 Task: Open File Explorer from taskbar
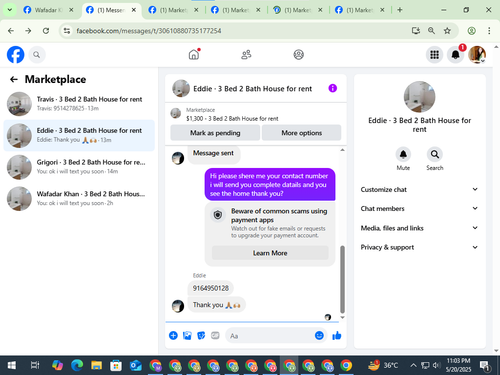[x=96, y=365]
